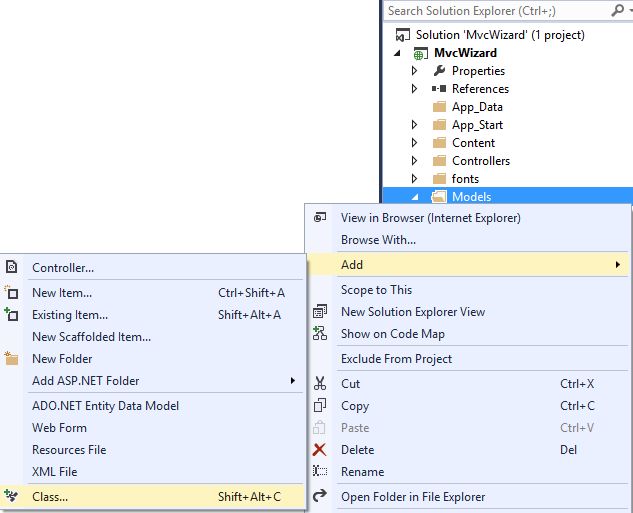
Task: Click the search magnifier icon in Solution Explorer
Action: tap(618, 10)
